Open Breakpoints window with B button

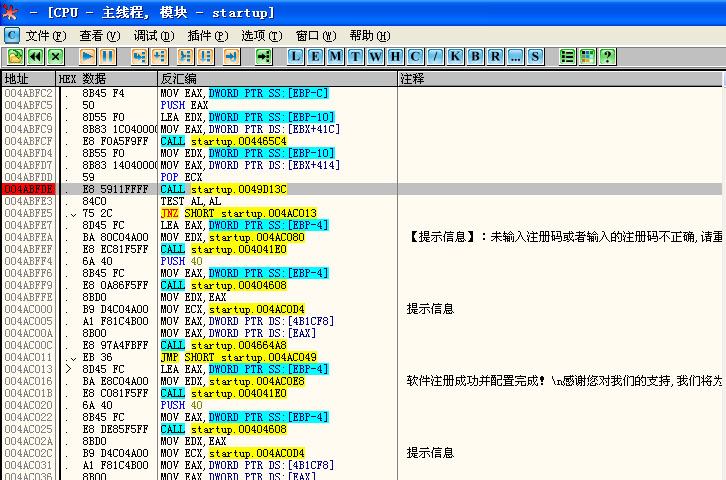pos(475,56)
